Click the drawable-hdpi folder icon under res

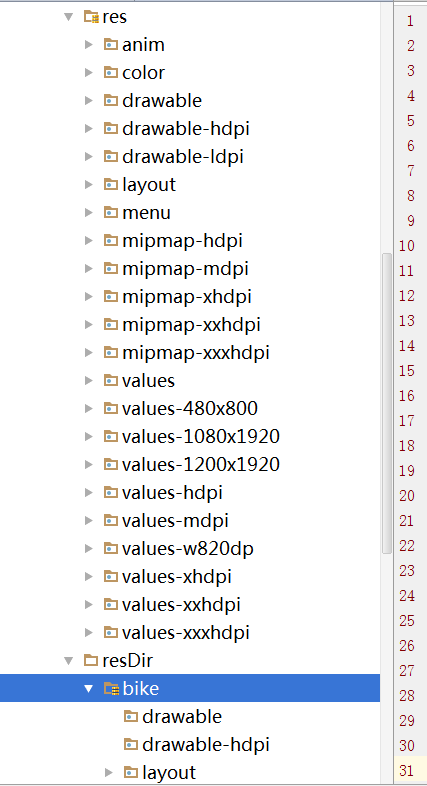pos(111,129)
